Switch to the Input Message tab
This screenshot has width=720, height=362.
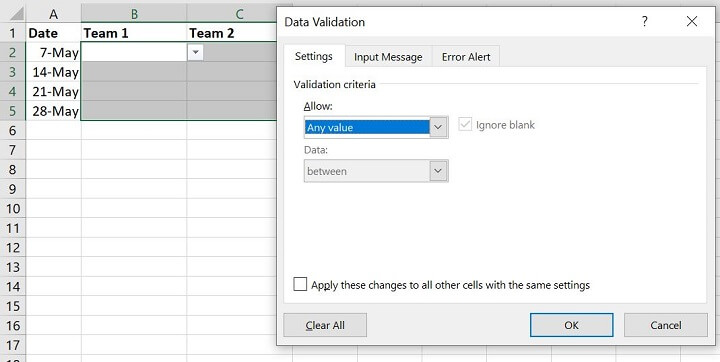coord(388,57)
